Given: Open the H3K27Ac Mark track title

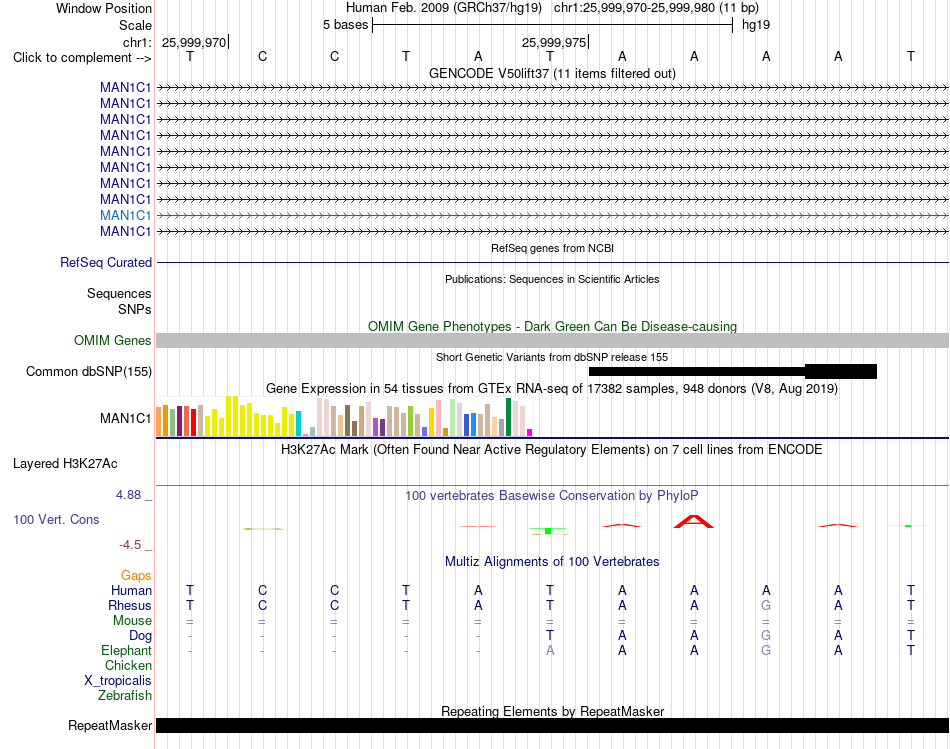Looking at the screenshot, I should pos(552,450).
